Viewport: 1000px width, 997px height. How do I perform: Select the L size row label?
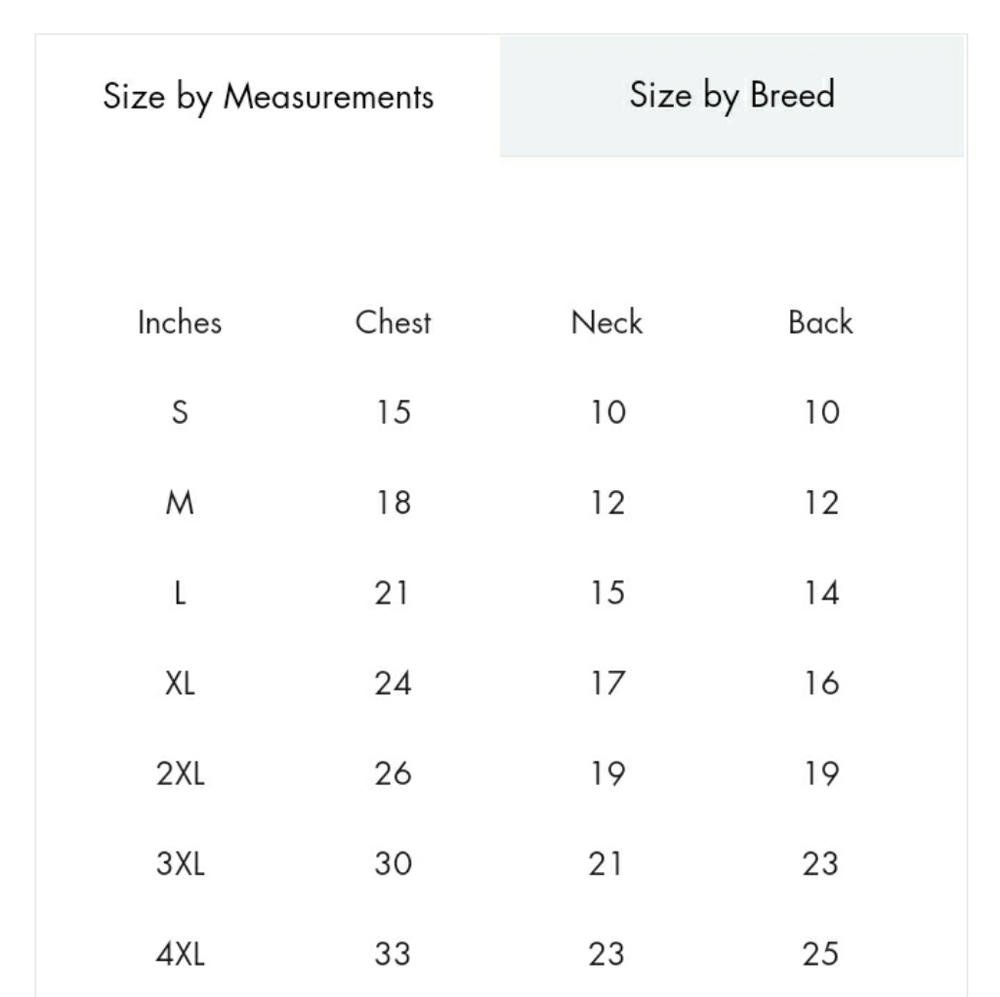tap(180, 593)
